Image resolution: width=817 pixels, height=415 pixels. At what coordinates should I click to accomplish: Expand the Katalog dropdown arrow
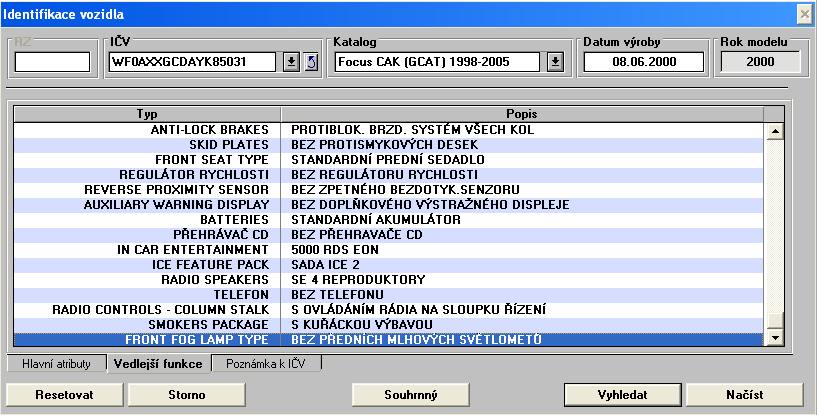point(555,62)
